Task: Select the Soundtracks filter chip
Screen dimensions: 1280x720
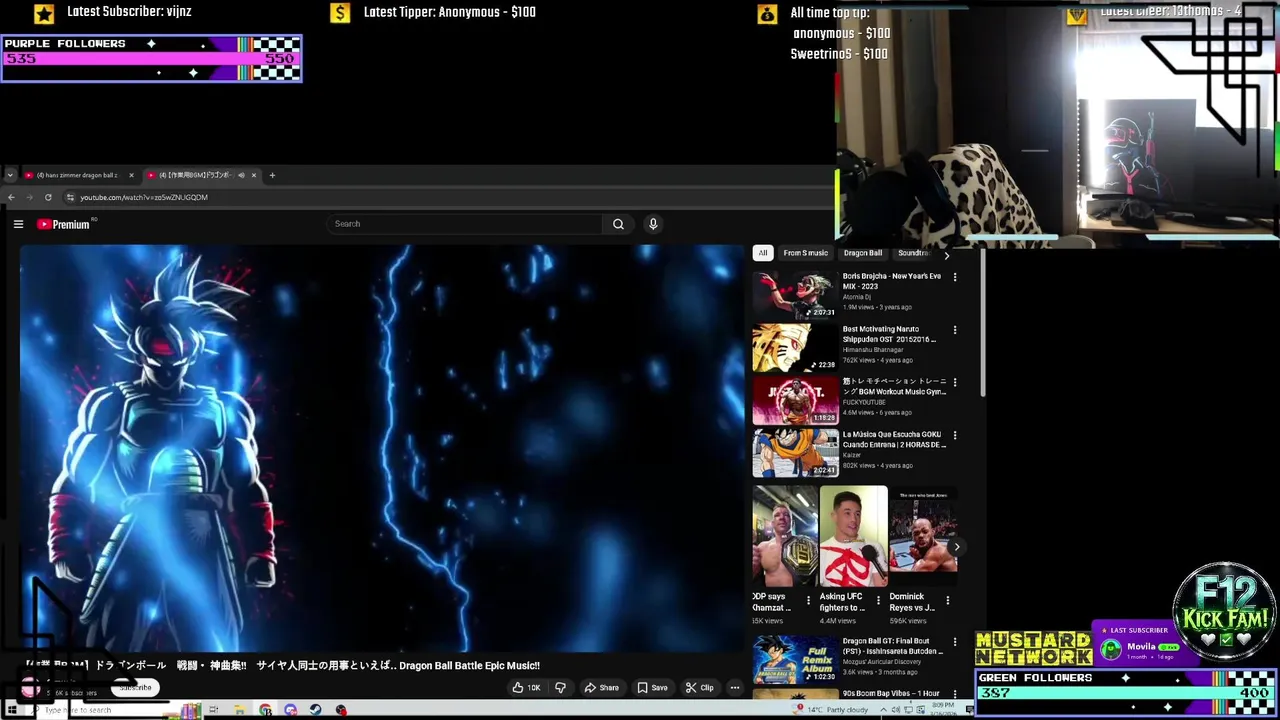Action: point(913,253)
